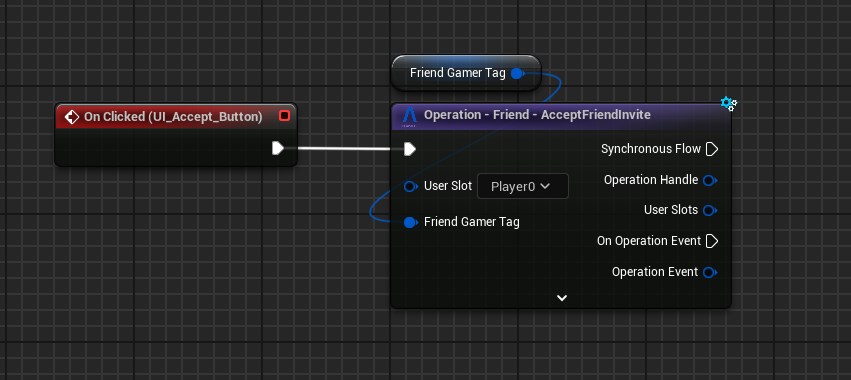Click the Friend Gamer Tag variable node's output pin

point(518,73)
